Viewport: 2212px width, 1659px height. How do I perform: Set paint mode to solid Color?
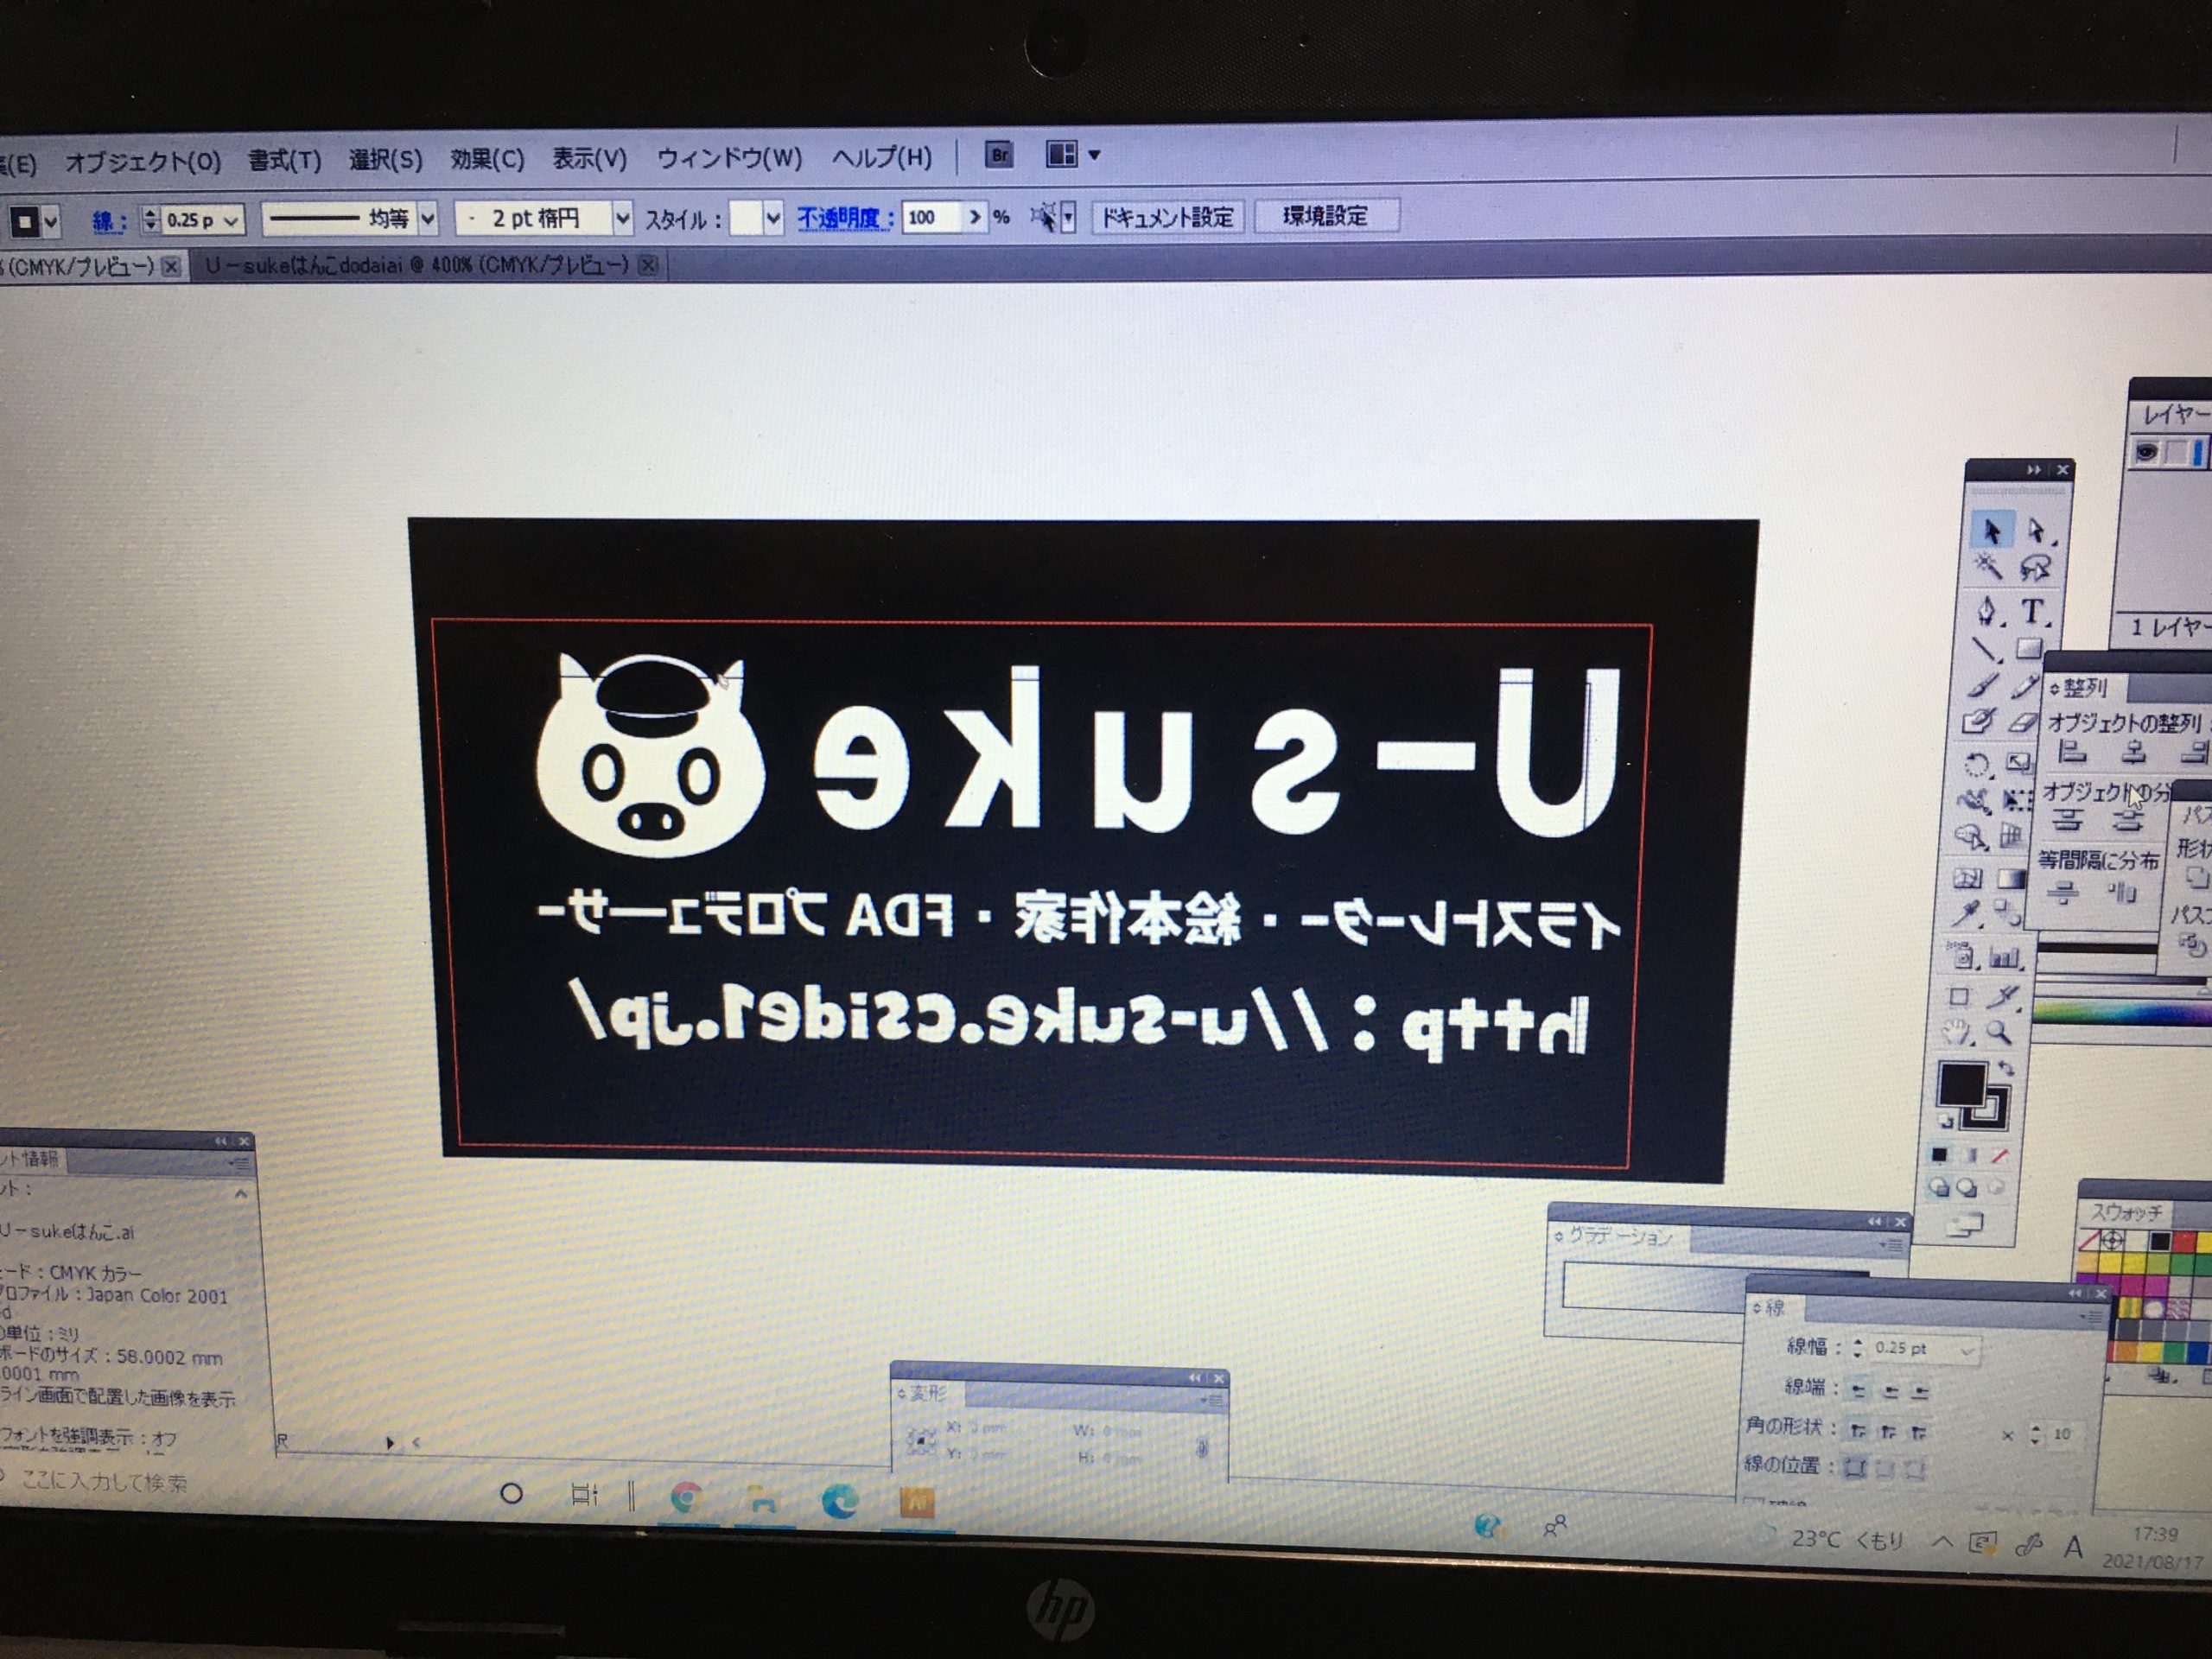click(x=1940, y=1155)
